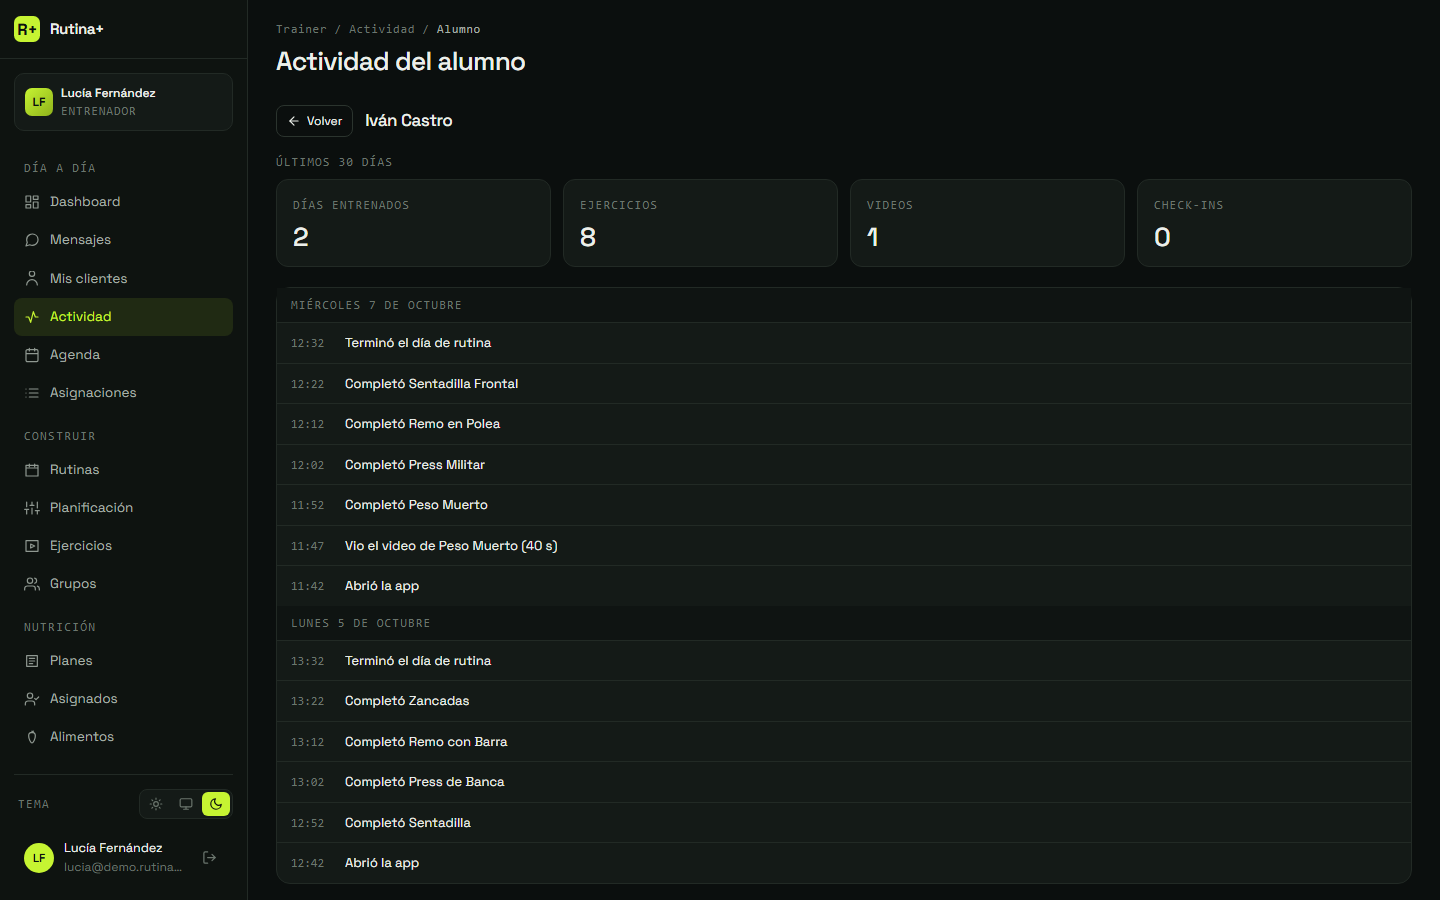
Task: Open Alimentos food icon
Action: point(32,737)
